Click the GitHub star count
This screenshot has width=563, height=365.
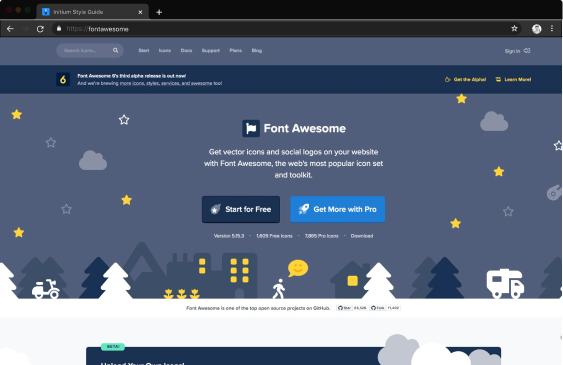(x=360, y=308)
